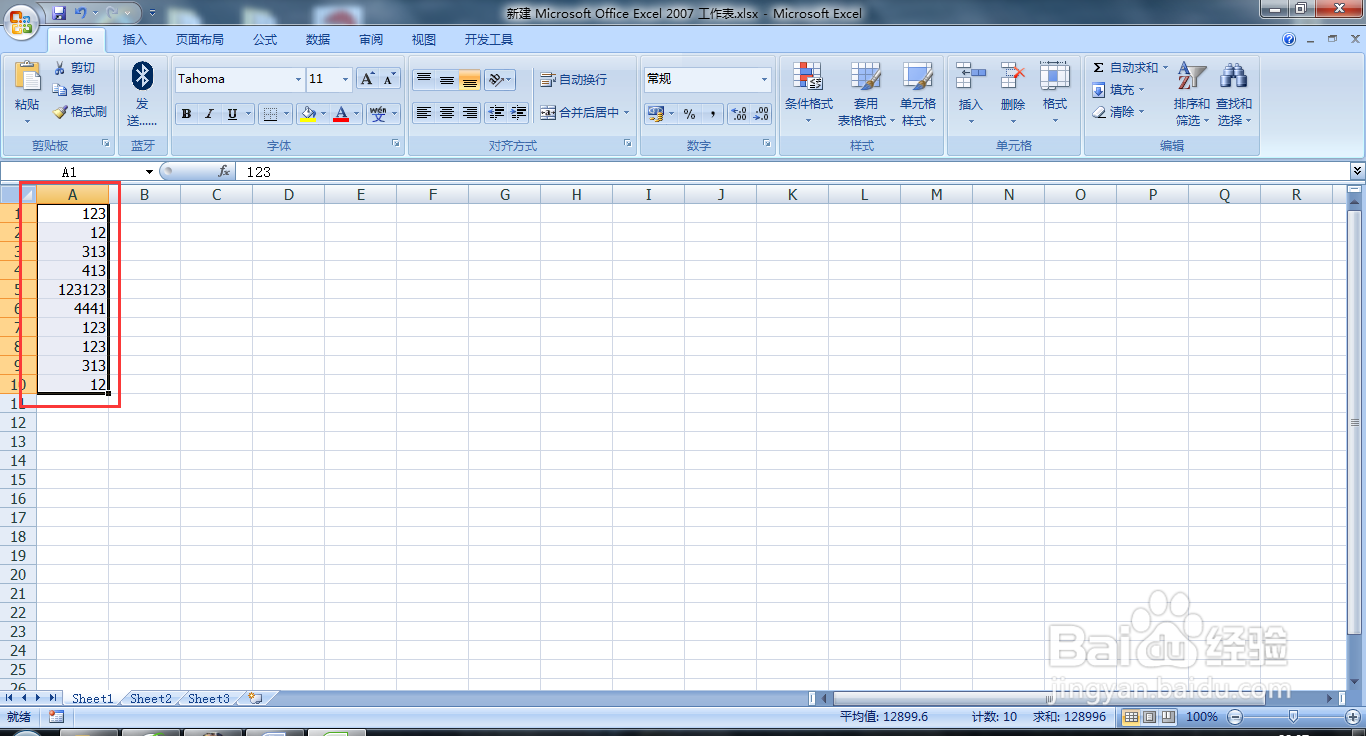Apply the red font color
Screen dimensions: 1366x736
(342, 114)
